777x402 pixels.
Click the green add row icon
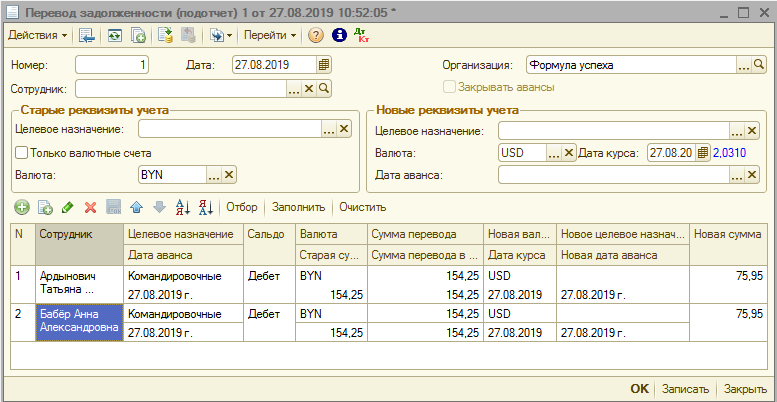click(x=22, y=207)
